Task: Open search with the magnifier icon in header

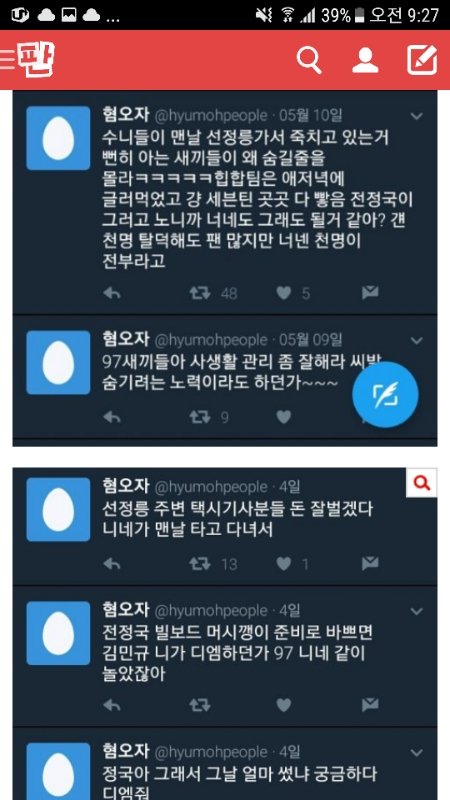Action: click(309, 61)
